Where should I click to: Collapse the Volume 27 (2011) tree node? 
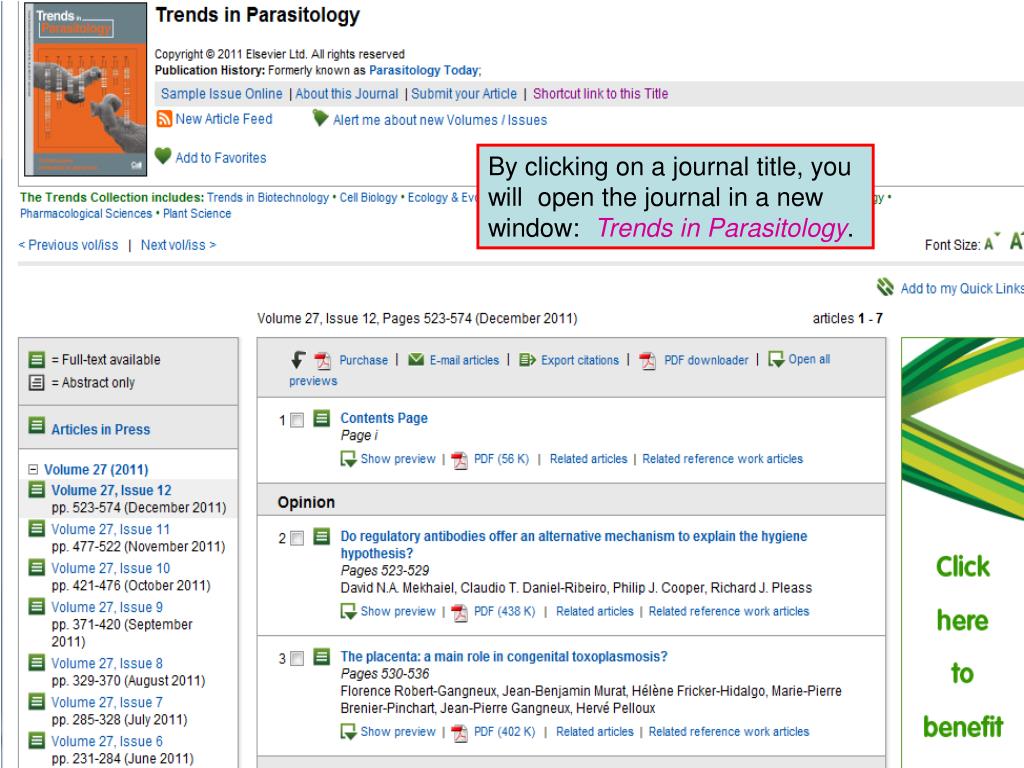[x=33, y=469]
